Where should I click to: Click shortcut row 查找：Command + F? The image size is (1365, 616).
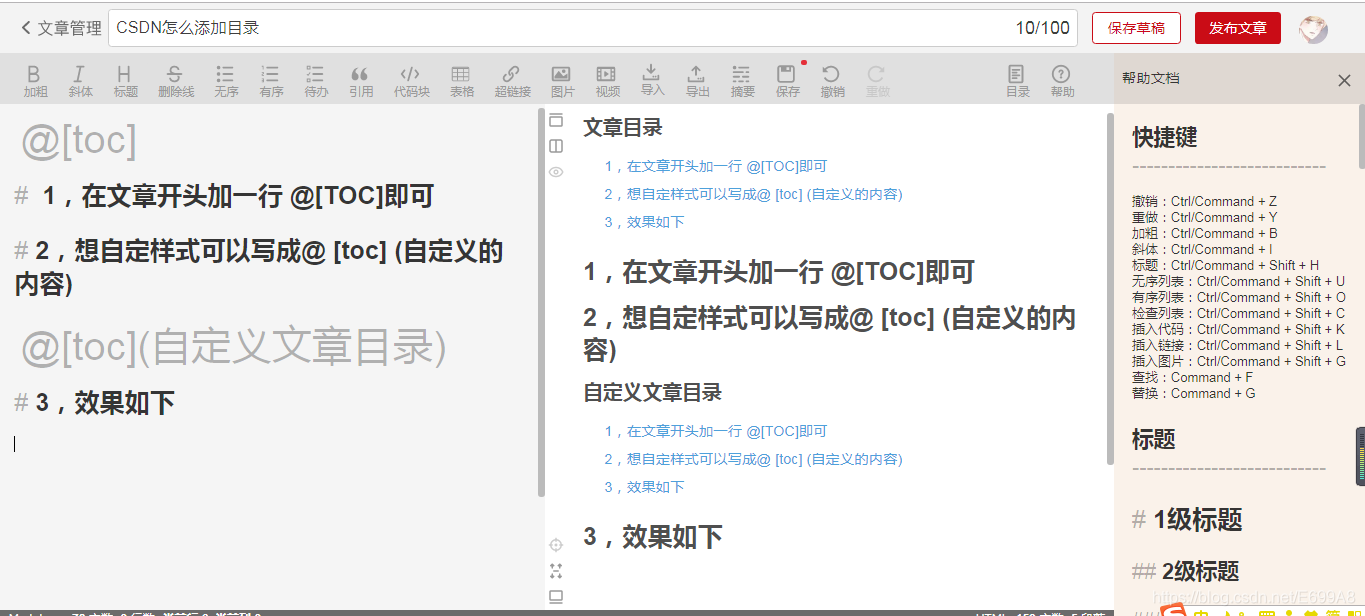point(1192,377)
